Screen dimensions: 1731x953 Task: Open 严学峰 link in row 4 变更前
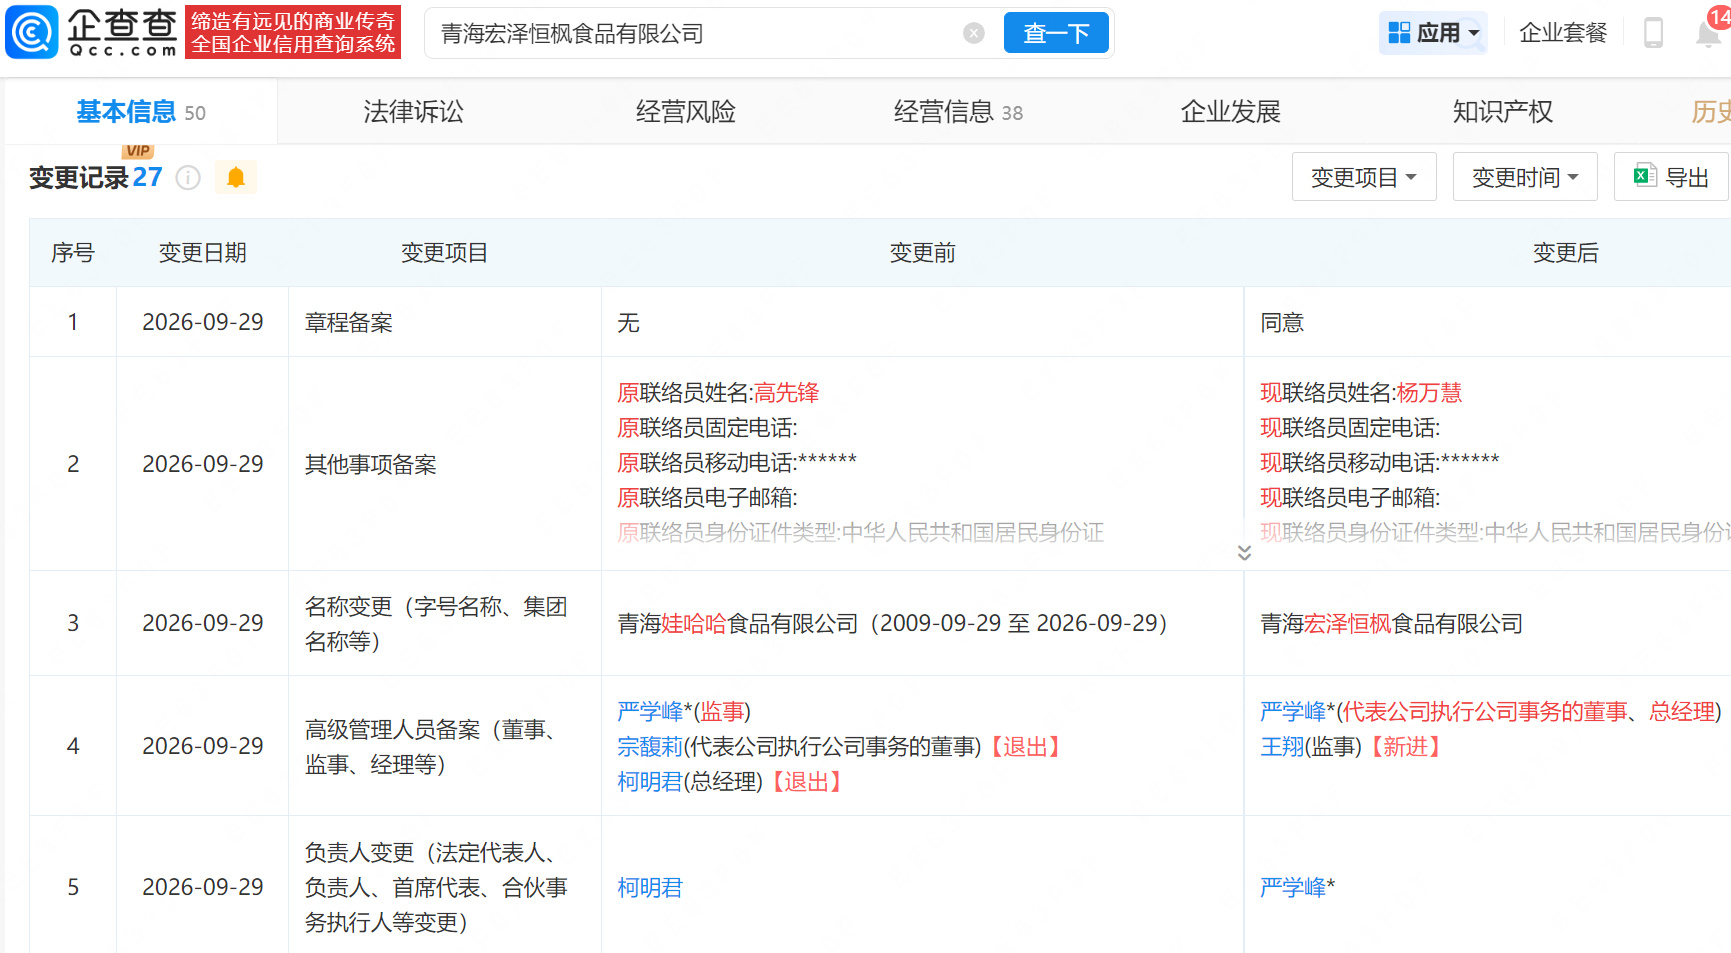pyautogui.click(x=650, y=712)
